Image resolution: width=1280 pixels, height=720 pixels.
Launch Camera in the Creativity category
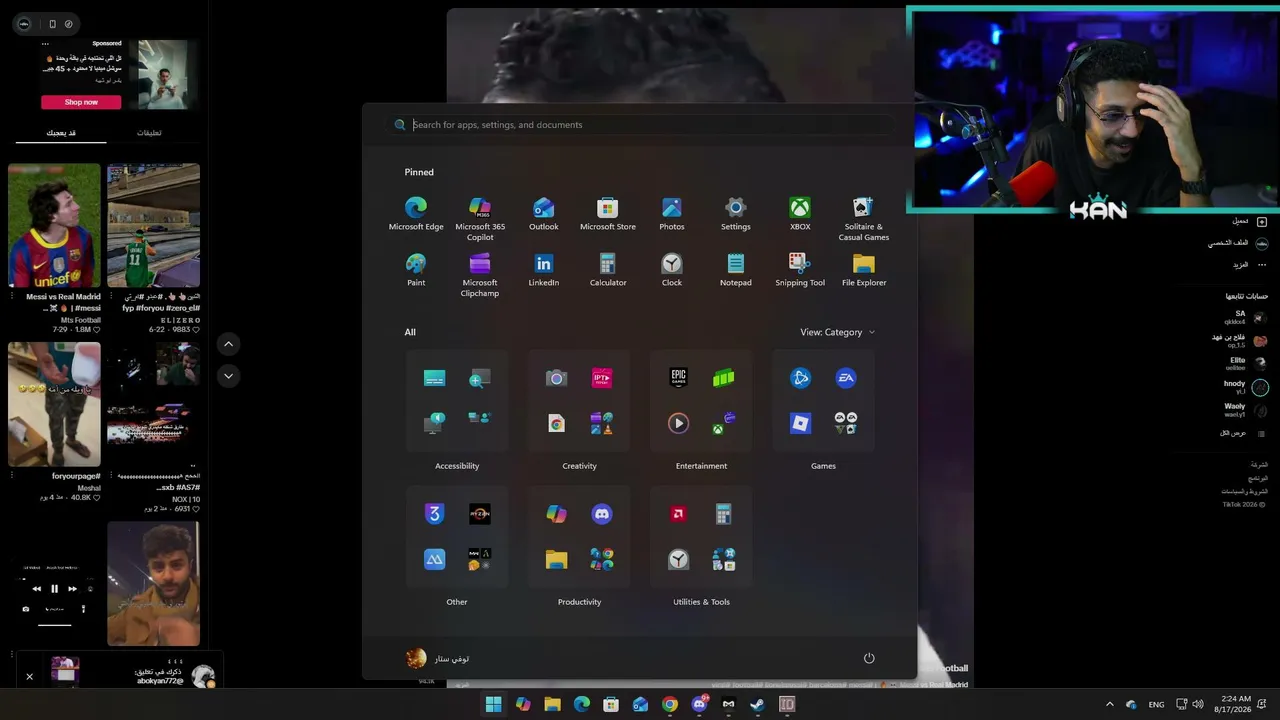point(556,378)
